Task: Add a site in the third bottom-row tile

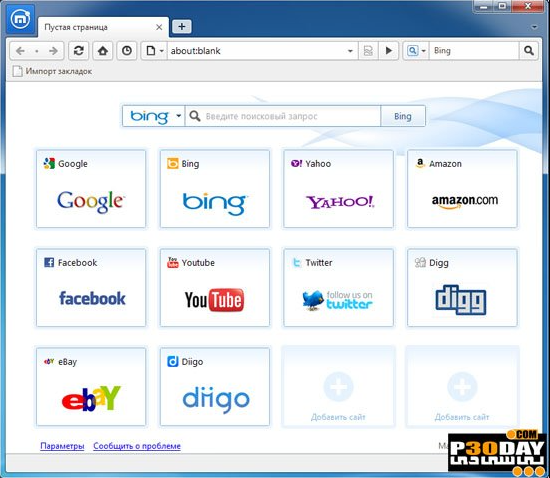Action: coord(338,387)
